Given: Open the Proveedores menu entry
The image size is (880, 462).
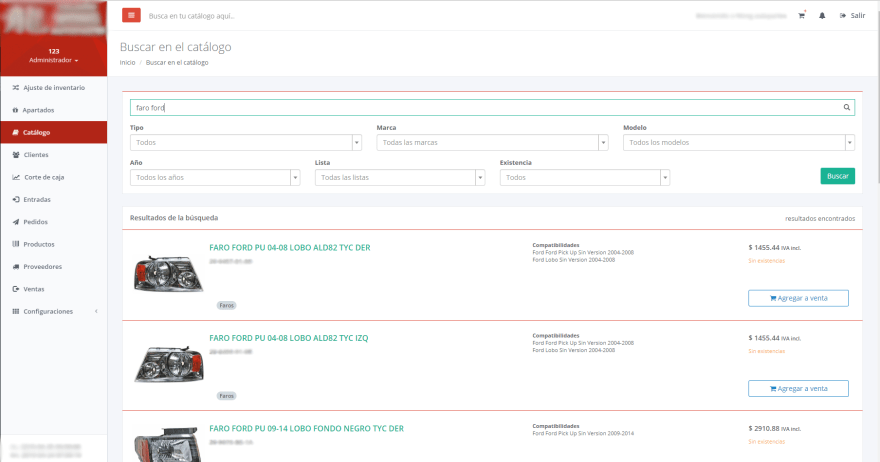Looking at the screenshot, I should [54, 267].
